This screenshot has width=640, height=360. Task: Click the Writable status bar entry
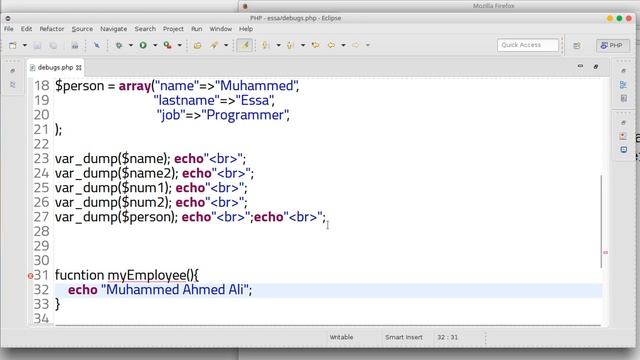pos(341,337)
